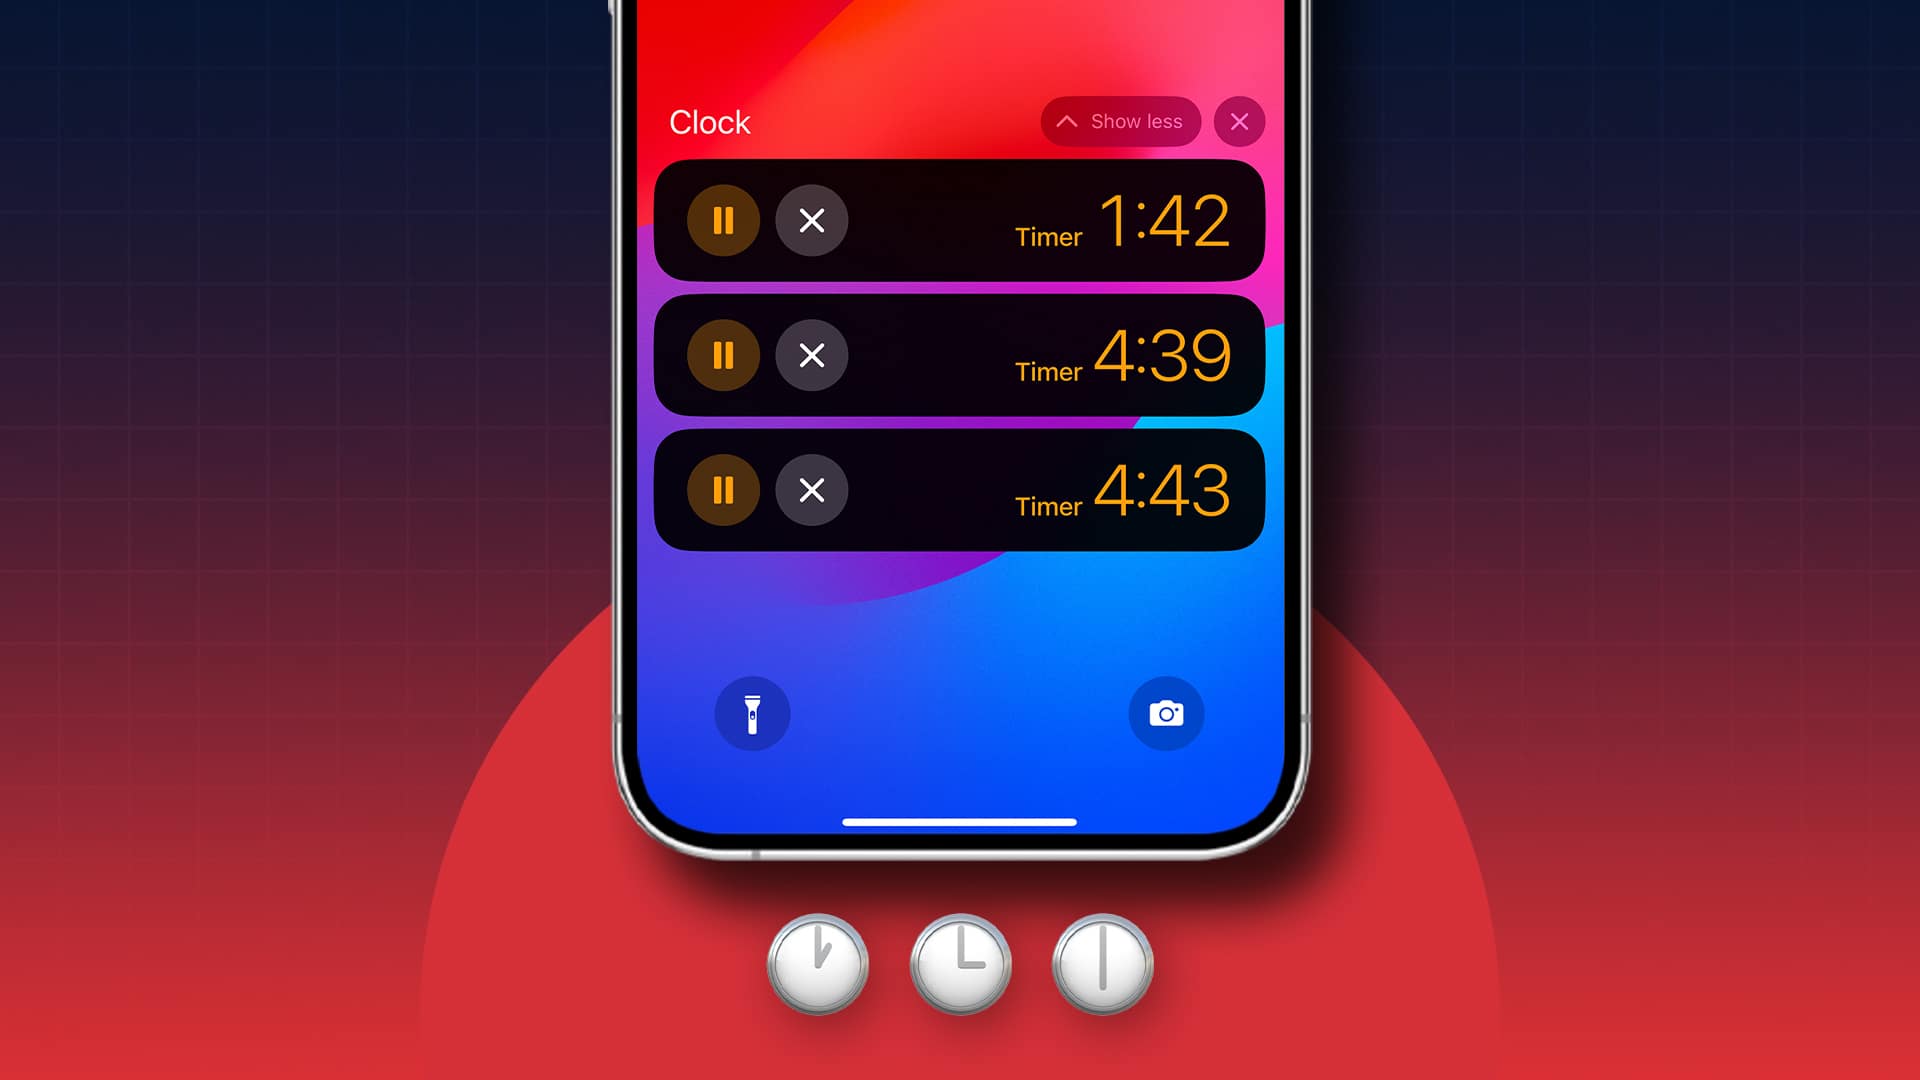Cancel the 4:43 timer
Viewport: 1920px width, 1080px height.
pyautogui.click(x=810, y=489)
